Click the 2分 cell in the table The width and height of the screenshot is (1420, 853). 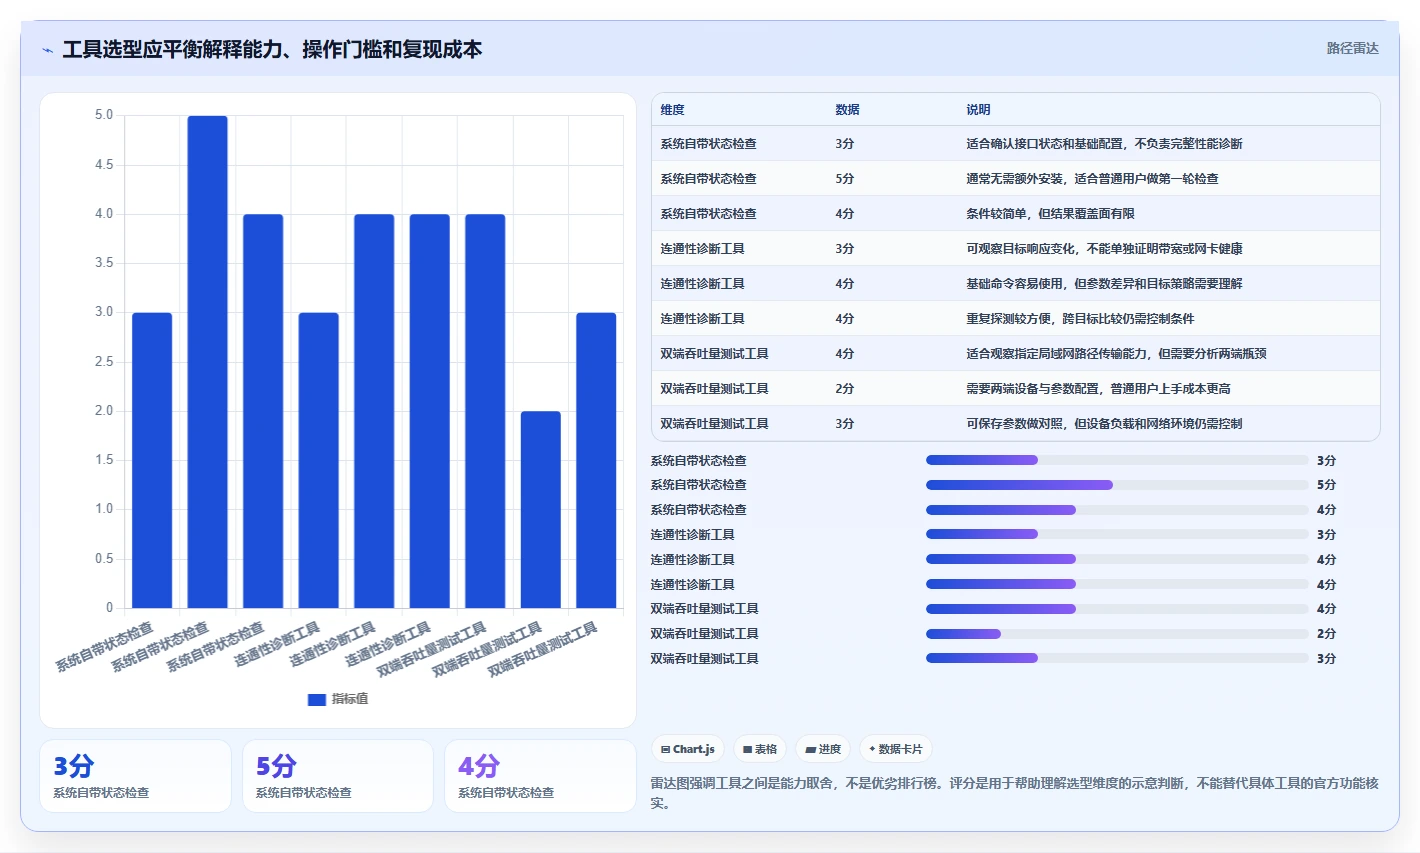845,389
